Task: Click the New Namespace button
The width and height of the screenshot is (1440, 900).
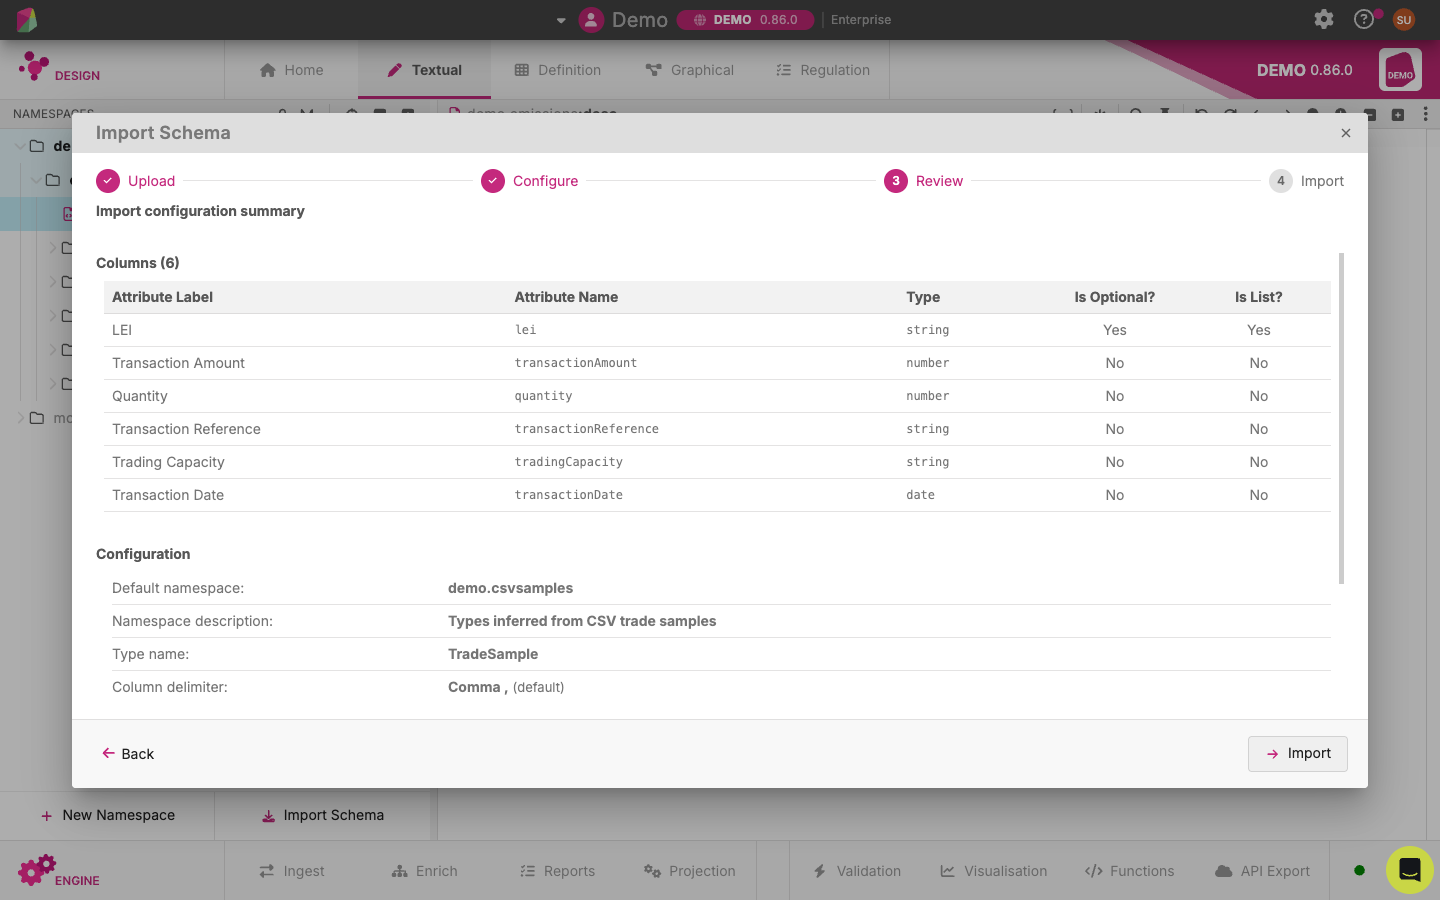Action: (107, 815)
